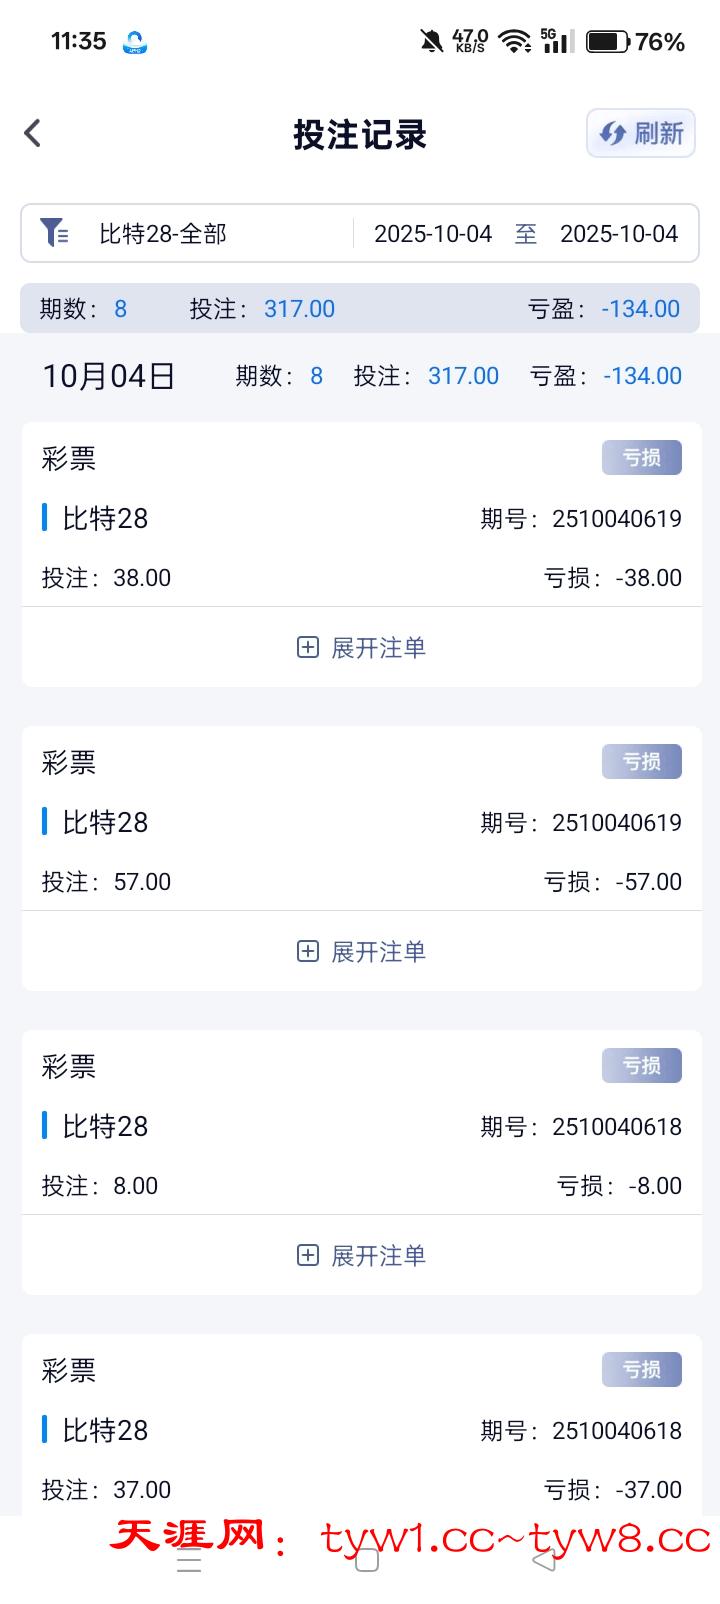Tap the back arrow icon
This screenshot has width=720, height=1604.
click(x=33, y=133)
